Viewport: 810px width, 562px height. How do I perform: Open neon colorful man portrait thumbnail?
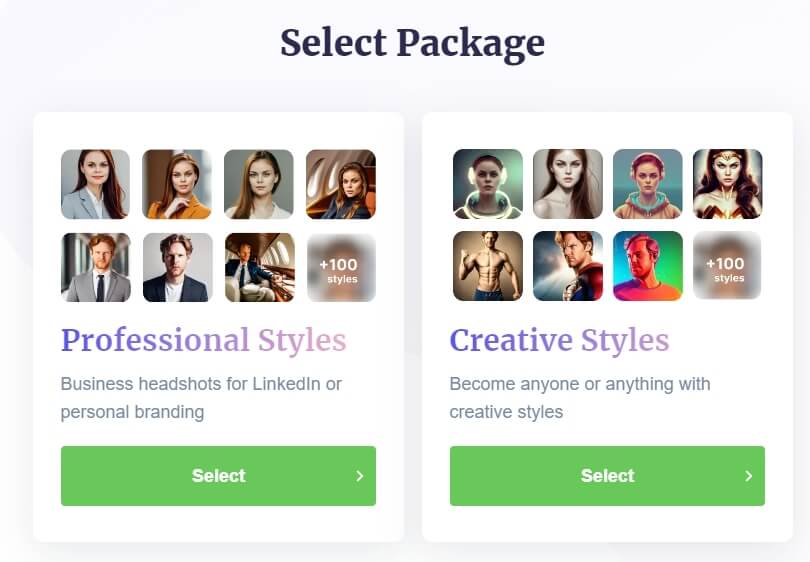pyautogui.click(x=648, y=266)
